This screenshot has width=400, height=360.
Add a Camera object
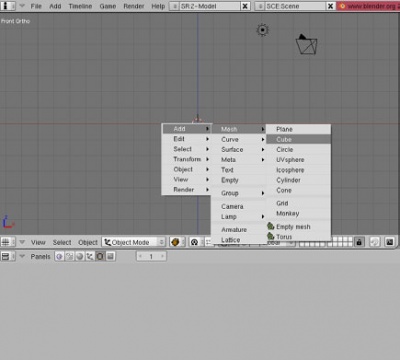[x=238, y=206]
